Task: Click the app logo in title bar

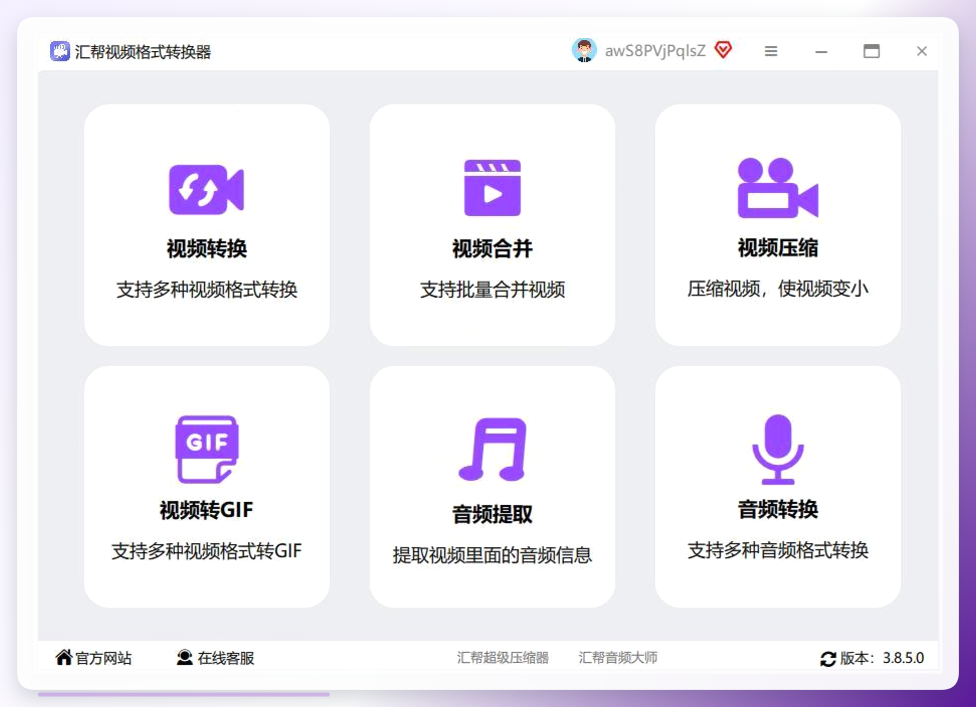Action: coord(60,51)
